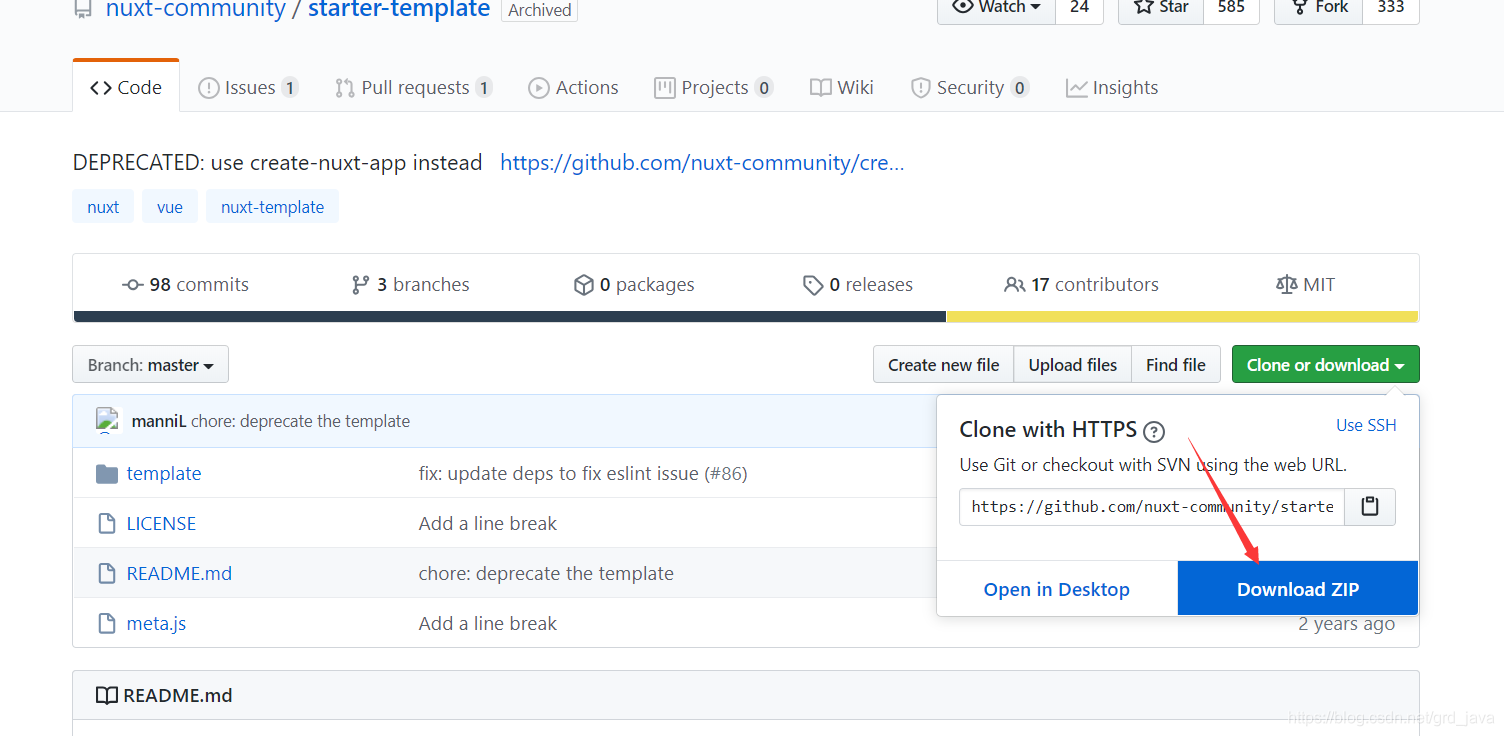Click the packages box icon
The width and height of the screenshot is (1504, 736).
click(x=584, y=285)
